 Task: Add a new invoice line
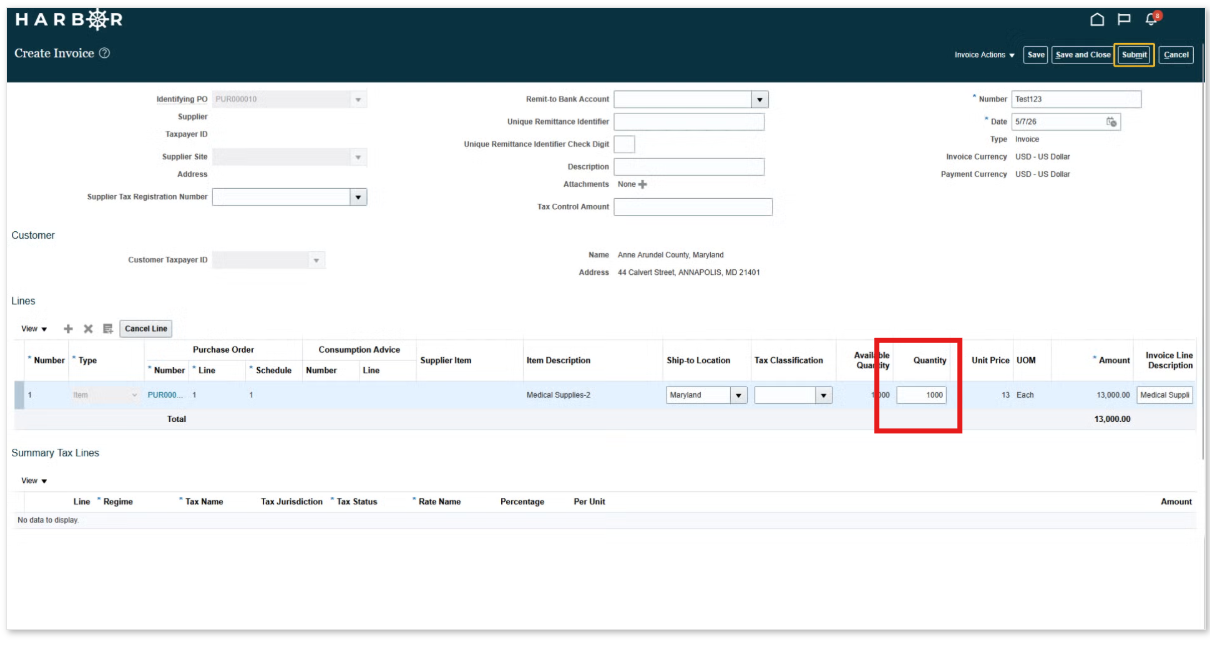tap(68, 328)
